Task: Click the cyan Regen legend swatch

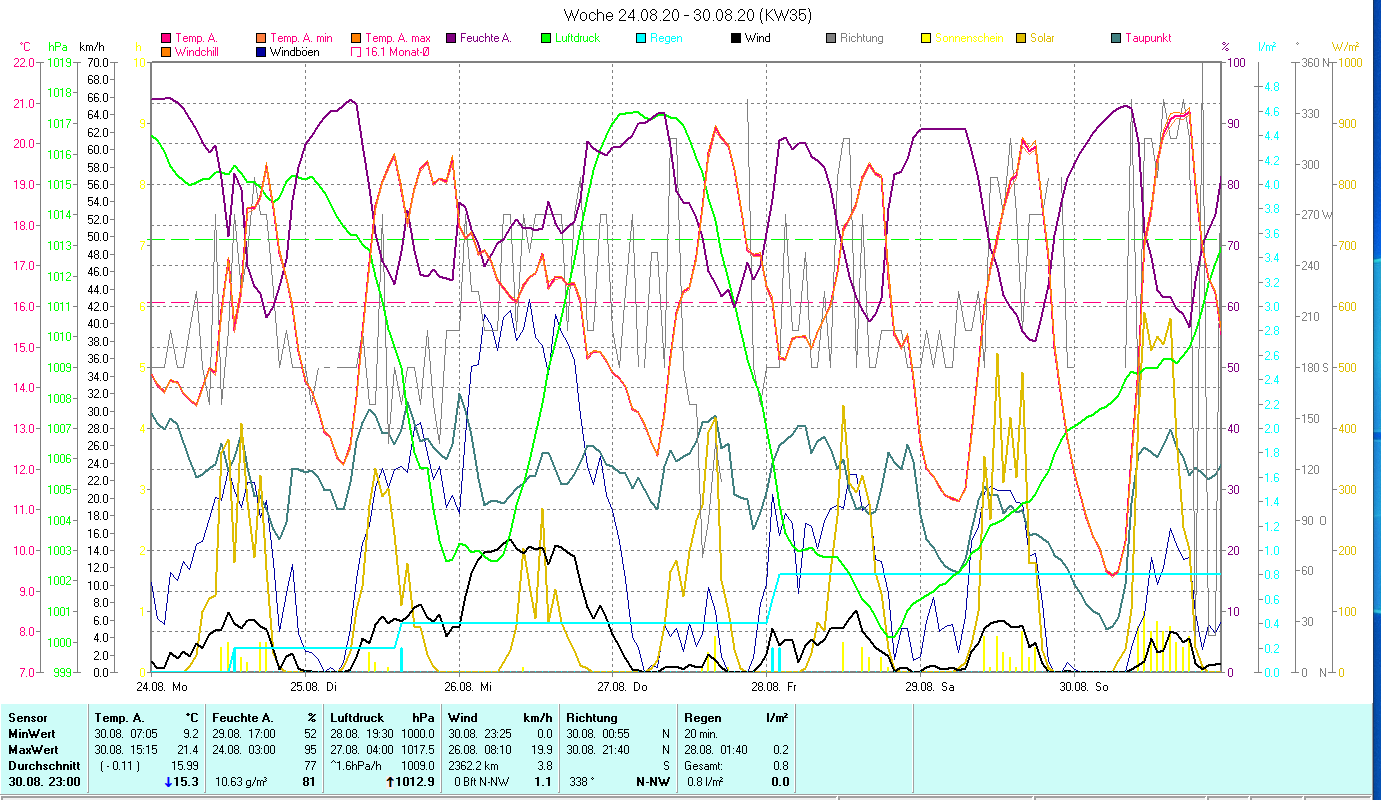Action: pyautogui.click(x=641, y=38)
